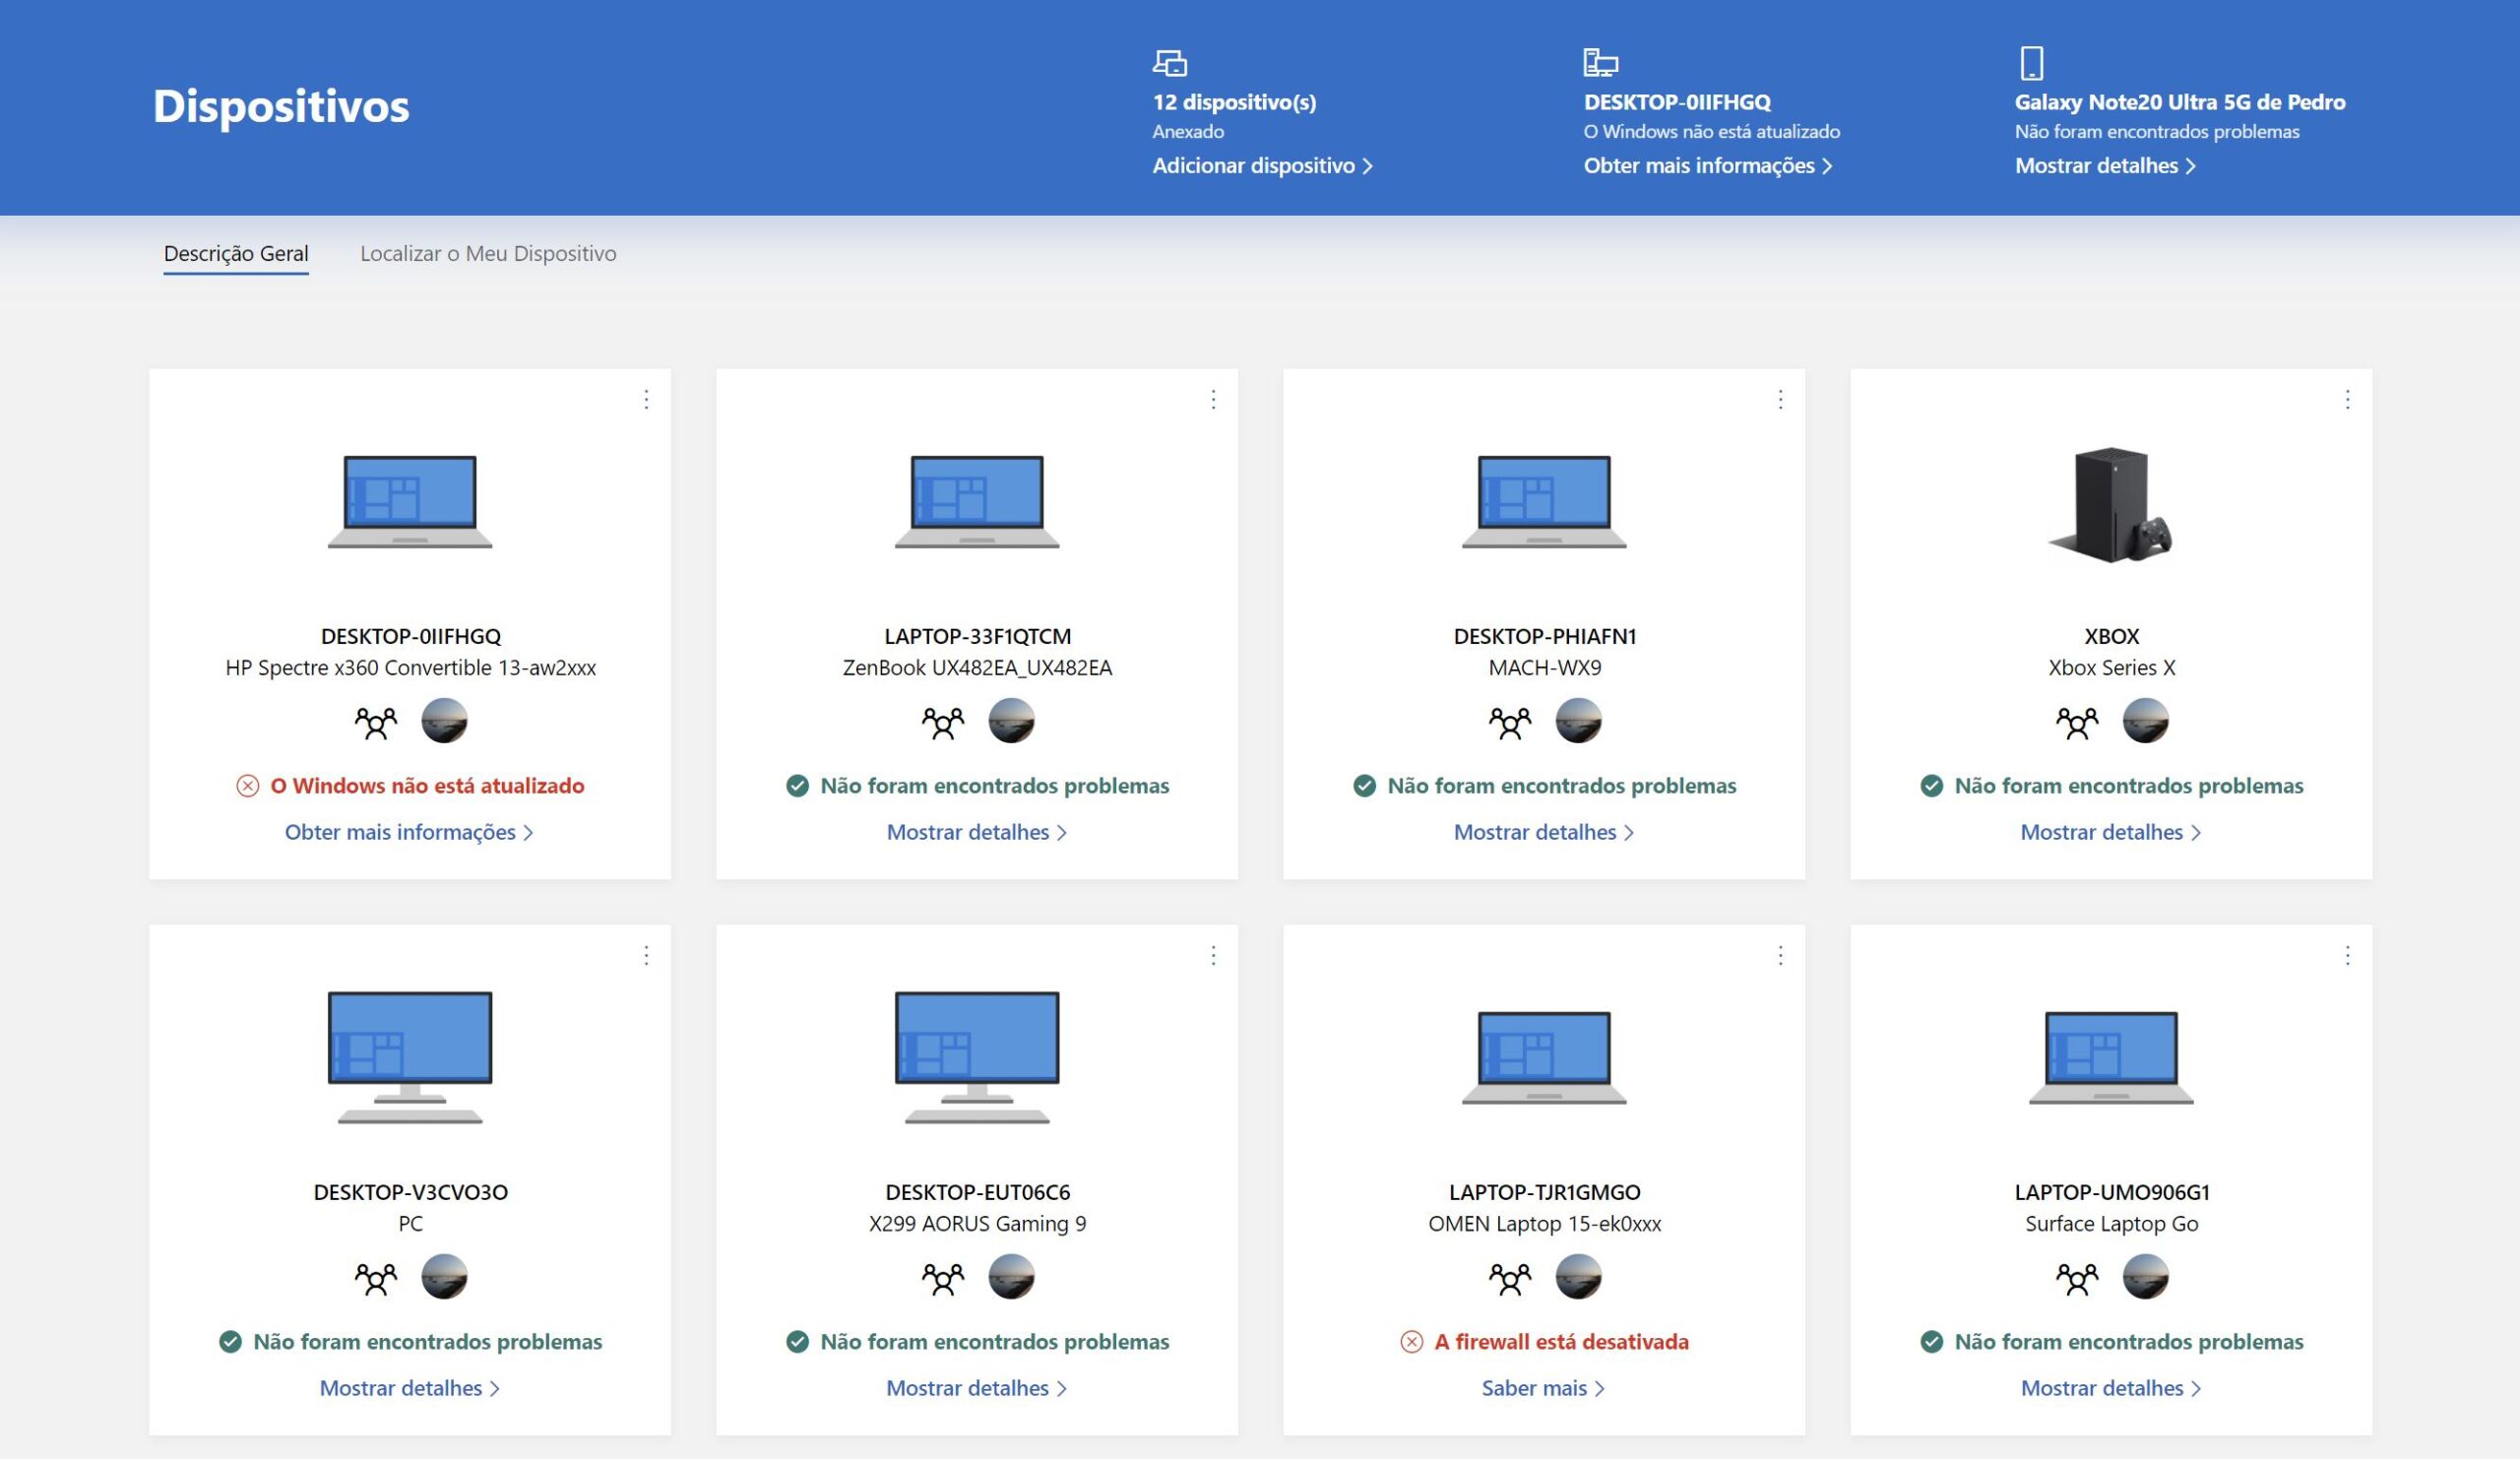The height and width of the screenshot is (1459, 2520).
Task: Open the DESKTOP-PHIAFN1 card three-dot menu
Action: [x=1780, y=400]
